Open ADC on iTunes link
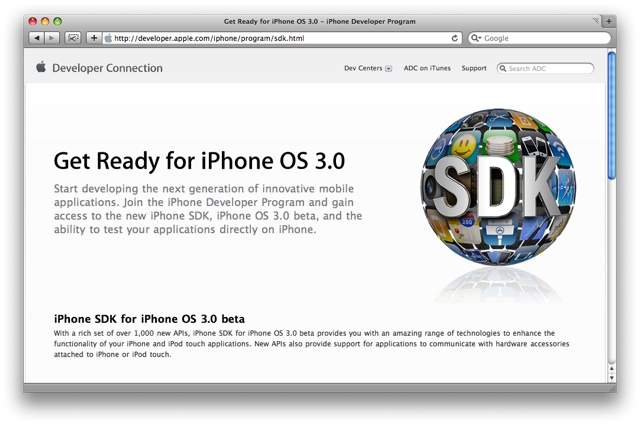 (427, 68)
